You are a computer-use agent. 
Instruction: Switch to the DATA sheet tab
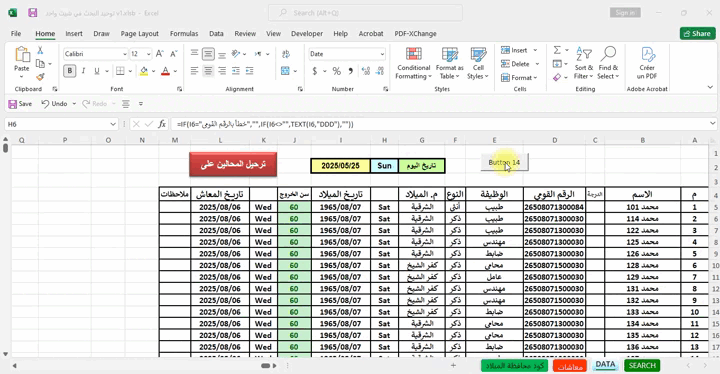click(605, 365)
